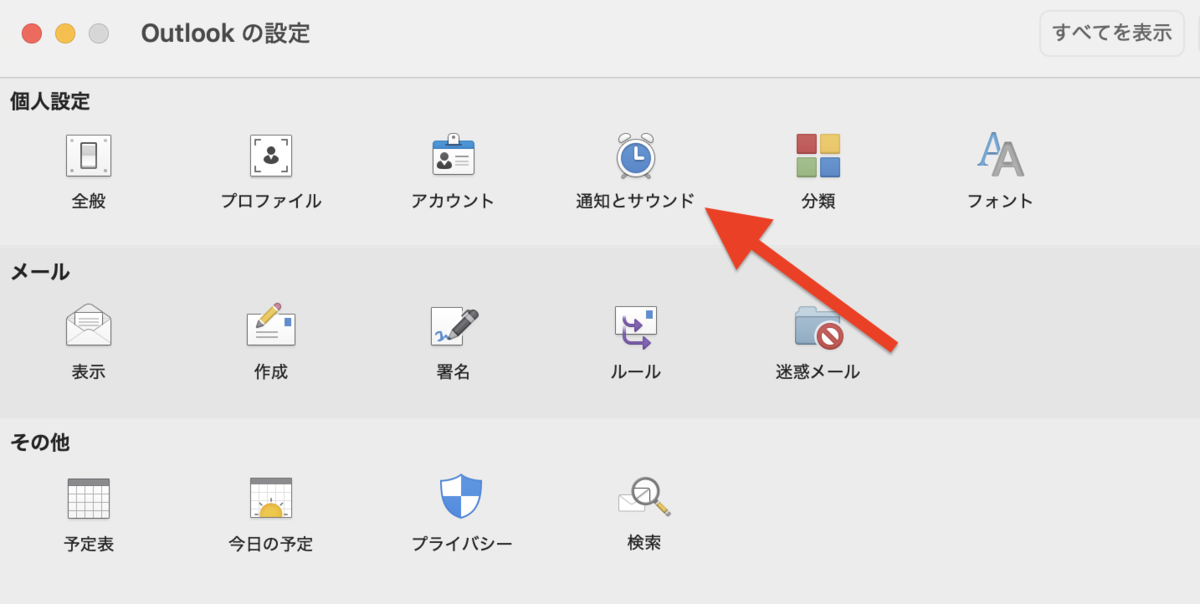The height and width of the screenshot is (604, 1200).
Task: Open the 署名 signatures pen icon
Action: tap(454, 327)
